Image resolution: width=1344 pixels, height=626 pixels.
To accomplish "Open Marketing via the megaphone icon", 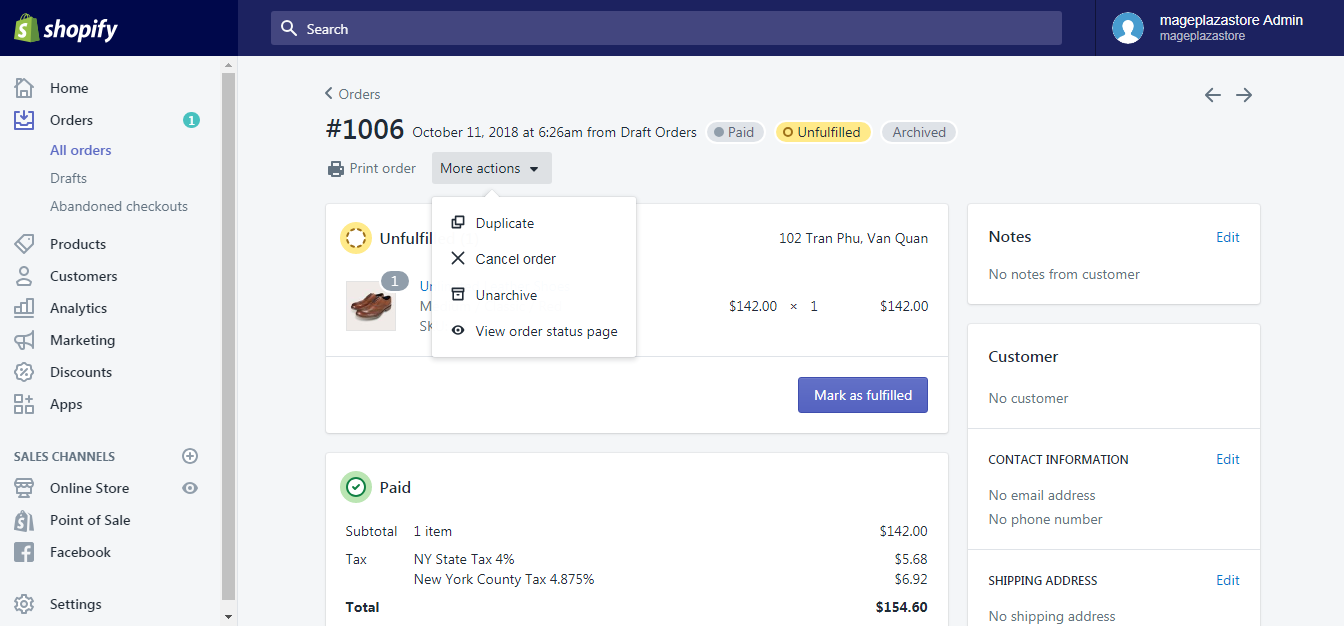I will (x=24, y=340).
